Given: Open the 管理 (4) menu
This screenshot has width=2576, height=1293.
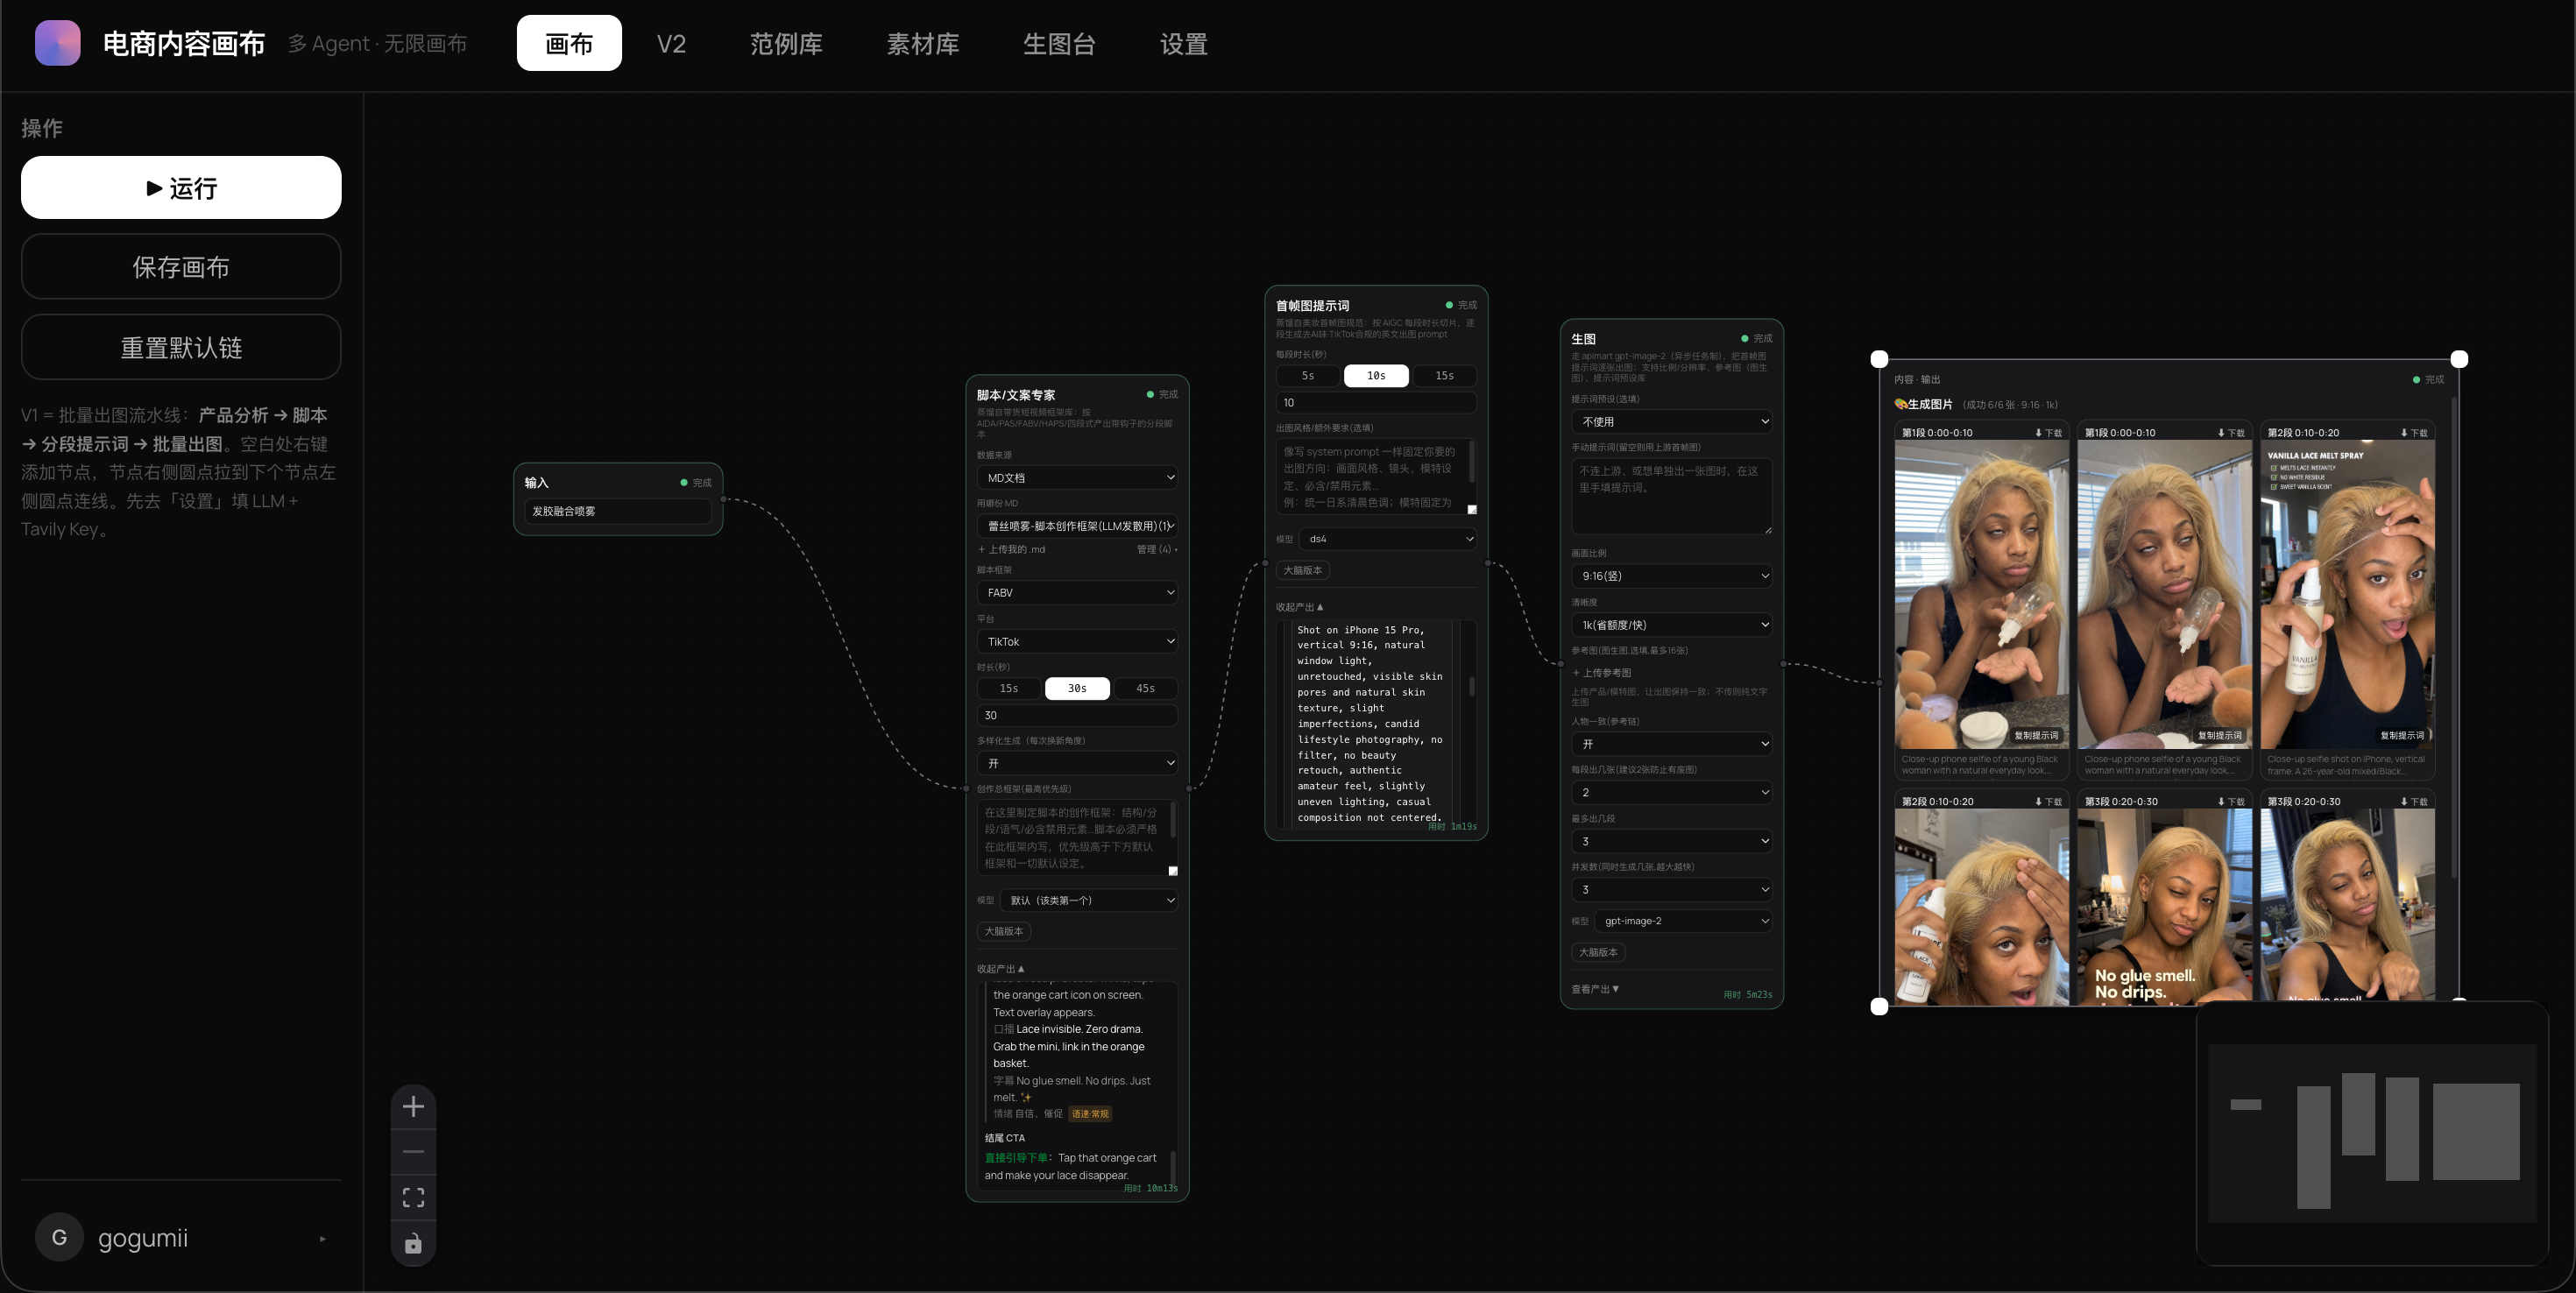Looking at the screenshot, I should [1157, 549].
